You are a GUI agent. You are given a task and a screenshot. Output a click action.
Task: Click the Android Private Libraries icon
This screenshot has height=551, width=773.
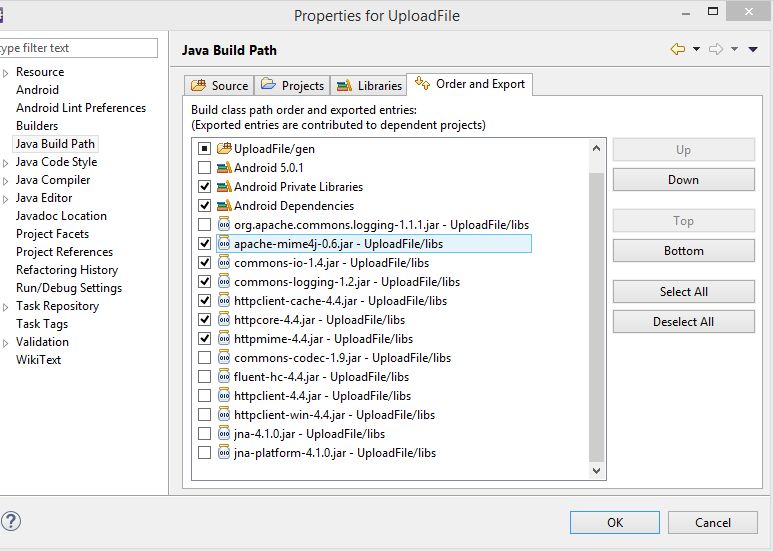coord(224,186)
